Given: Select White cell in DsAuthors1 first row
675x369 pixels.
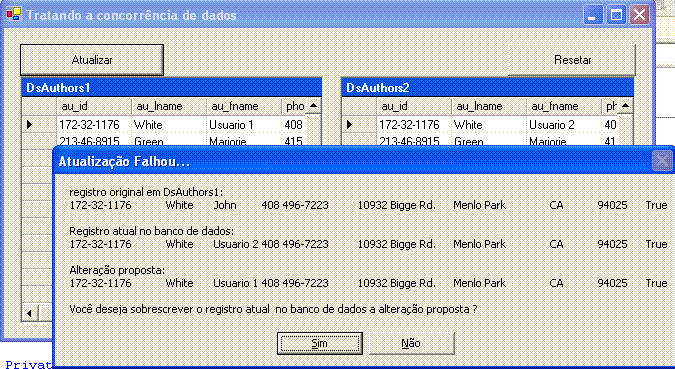Looking at the screenshot, I should pos(169,124).
